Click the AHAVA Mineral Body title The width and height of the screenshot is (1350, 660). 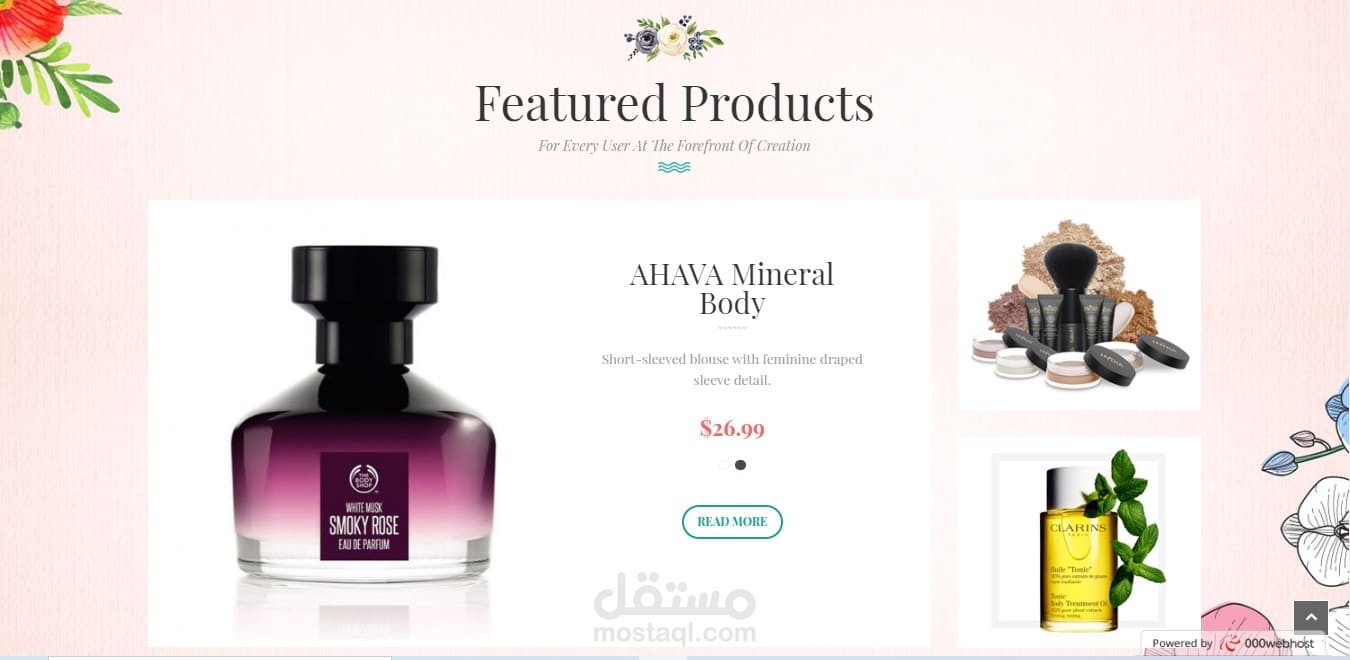[x=732, y=288]
